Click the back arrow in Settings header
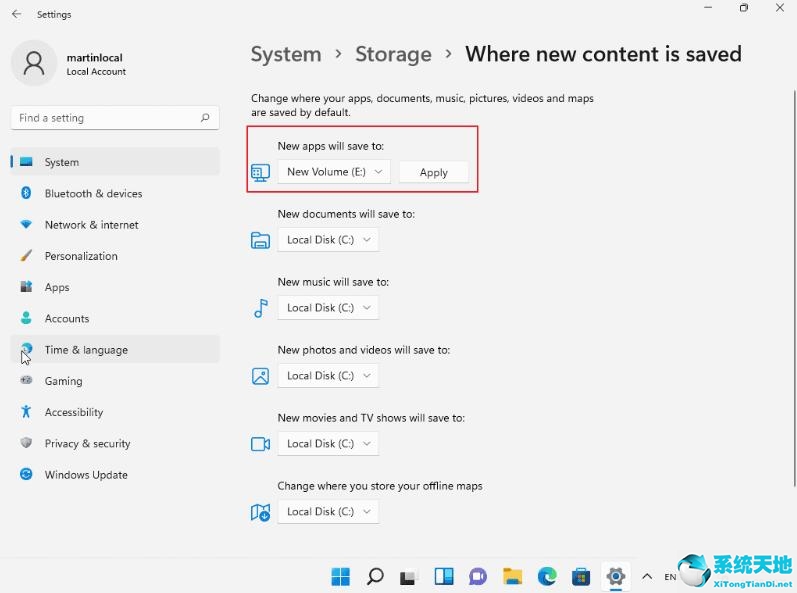 (17, 14)
